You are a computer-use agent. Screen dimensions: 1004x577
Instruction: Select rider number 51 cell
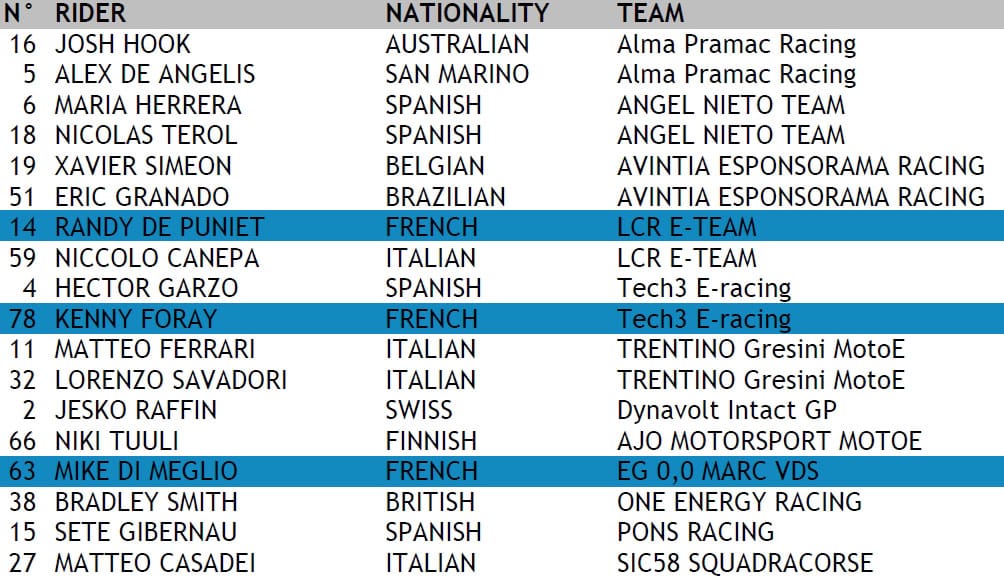(x=22, y=197)
